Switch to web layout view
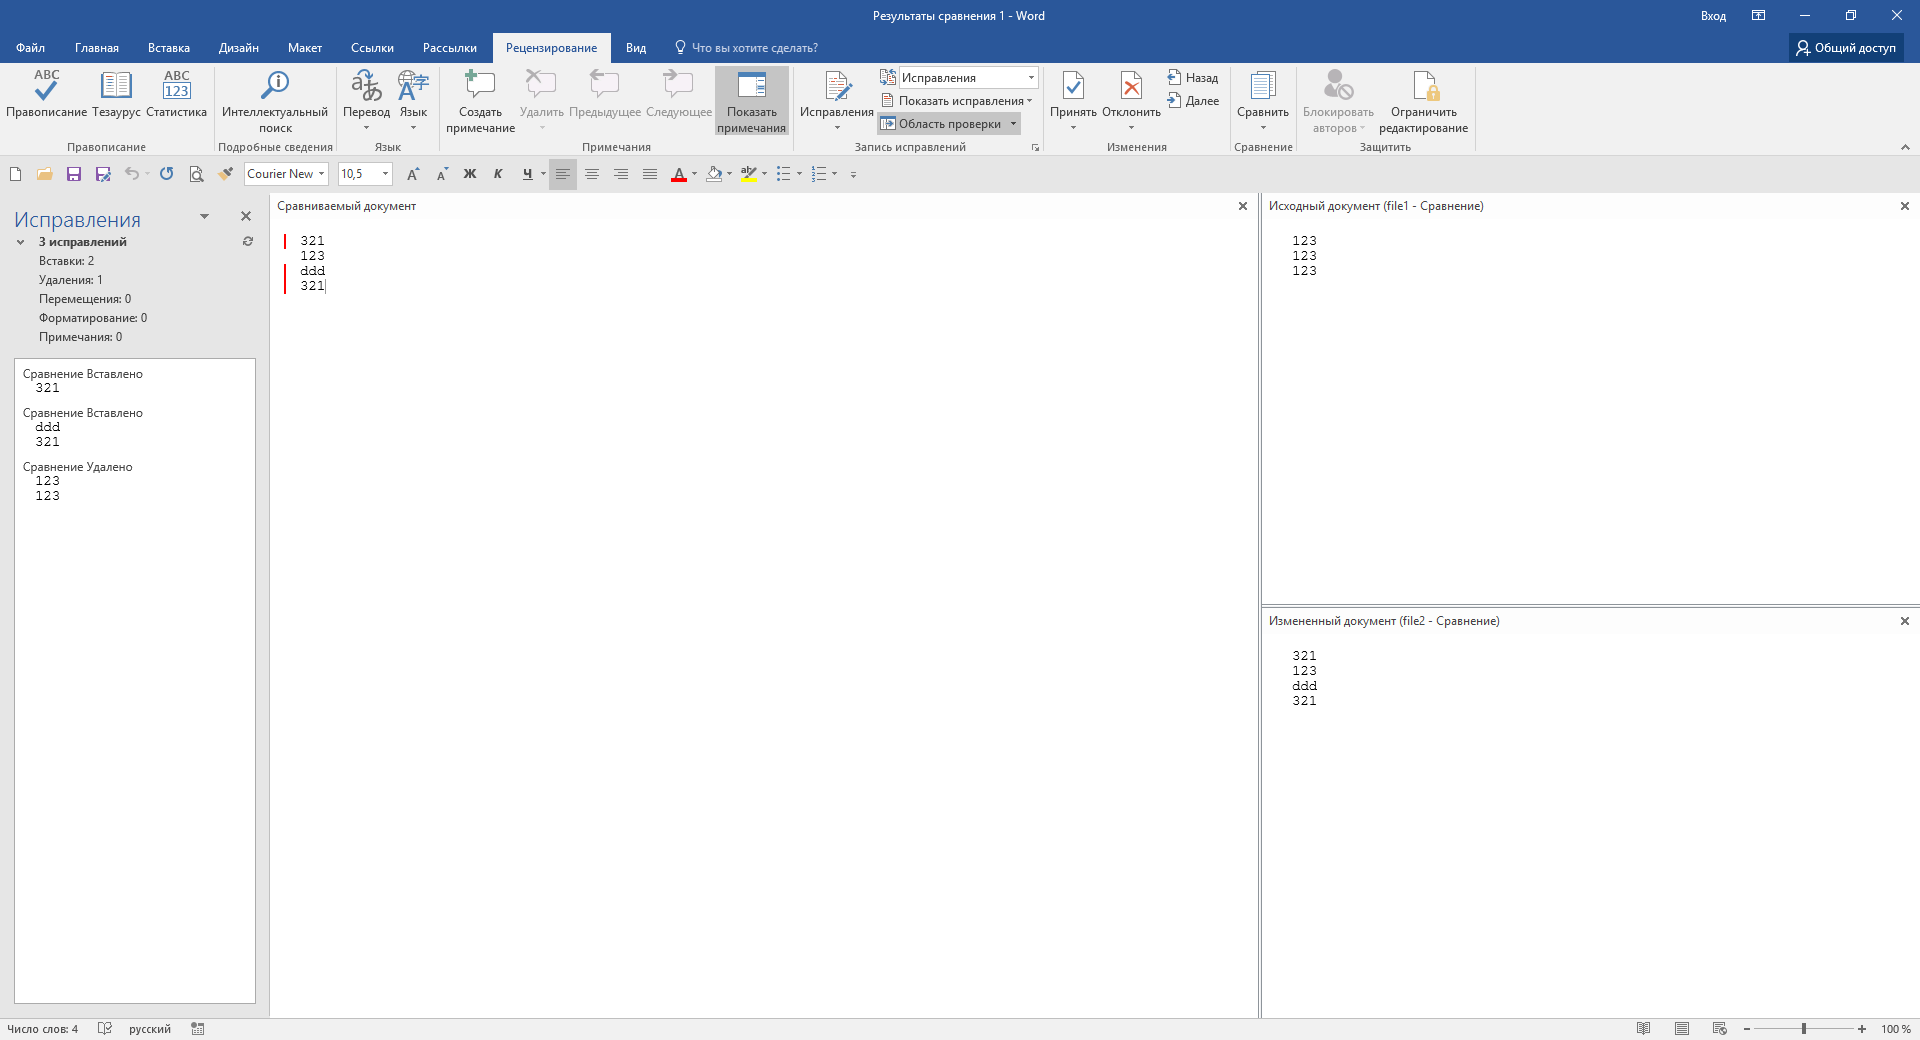This screenshot has width=1920, height=1040. click(x=1720, y=1029)
